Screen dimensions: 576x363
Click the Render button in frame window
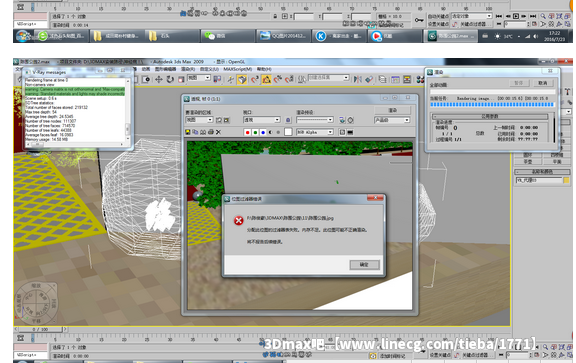[392, 110]
